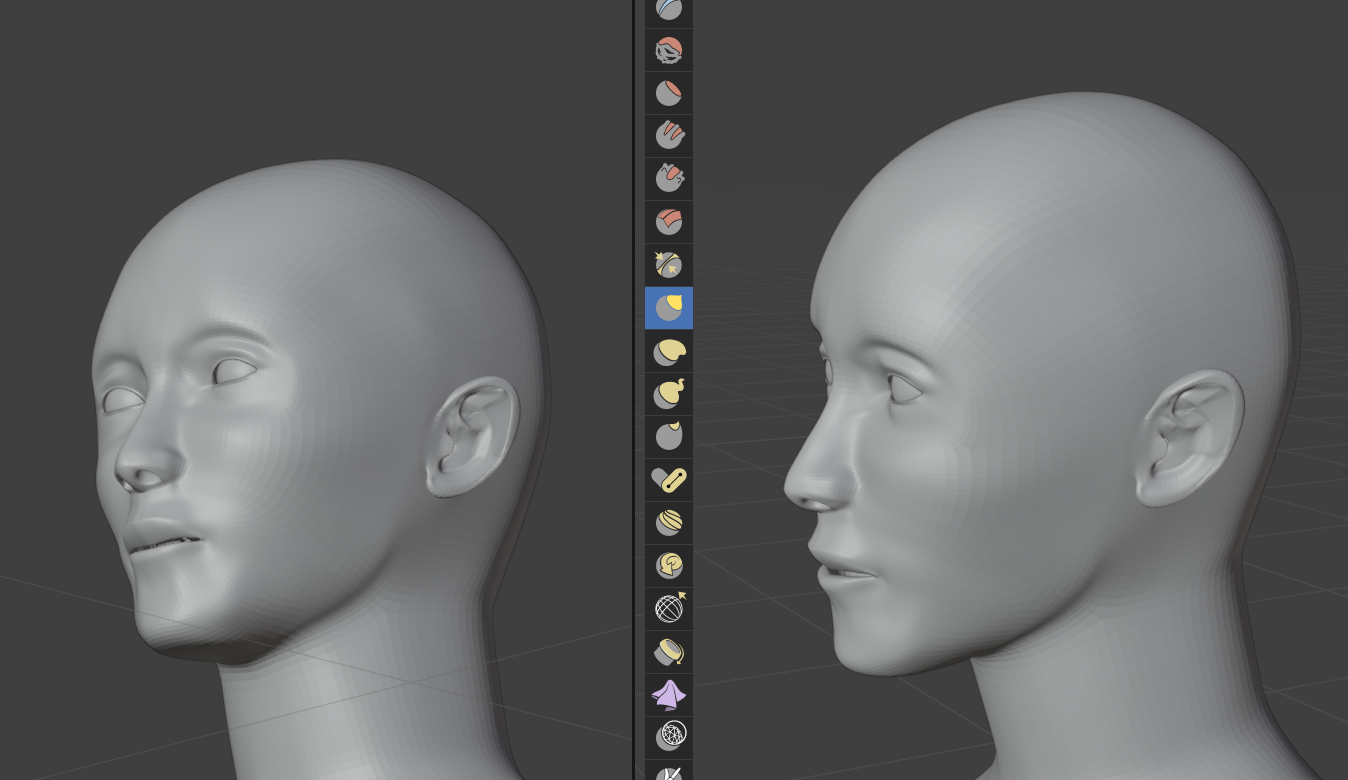Select the Simplify sculpt brush
The image size is (1348, 780).
[669, 737]
